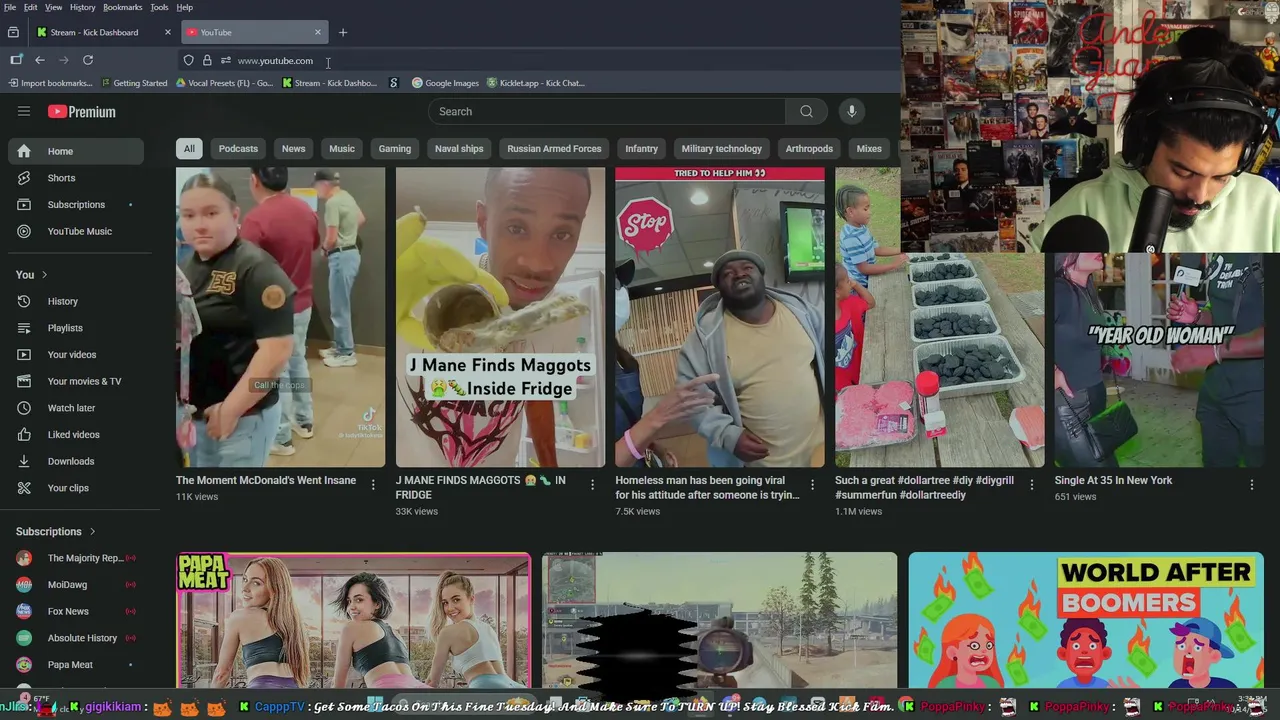Open more options for Single At 35 short
The width and height of the screenshot is (1280, 720).
click(1251, 484)
